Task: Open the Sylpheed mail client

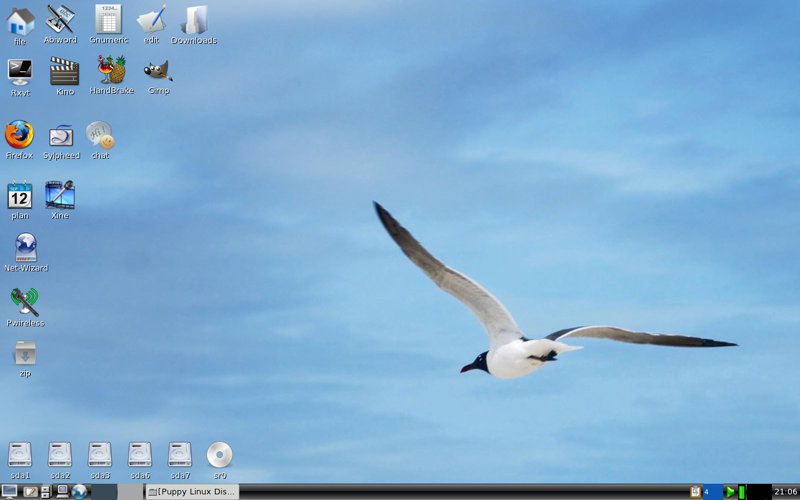Action: [x=61, y=135]
